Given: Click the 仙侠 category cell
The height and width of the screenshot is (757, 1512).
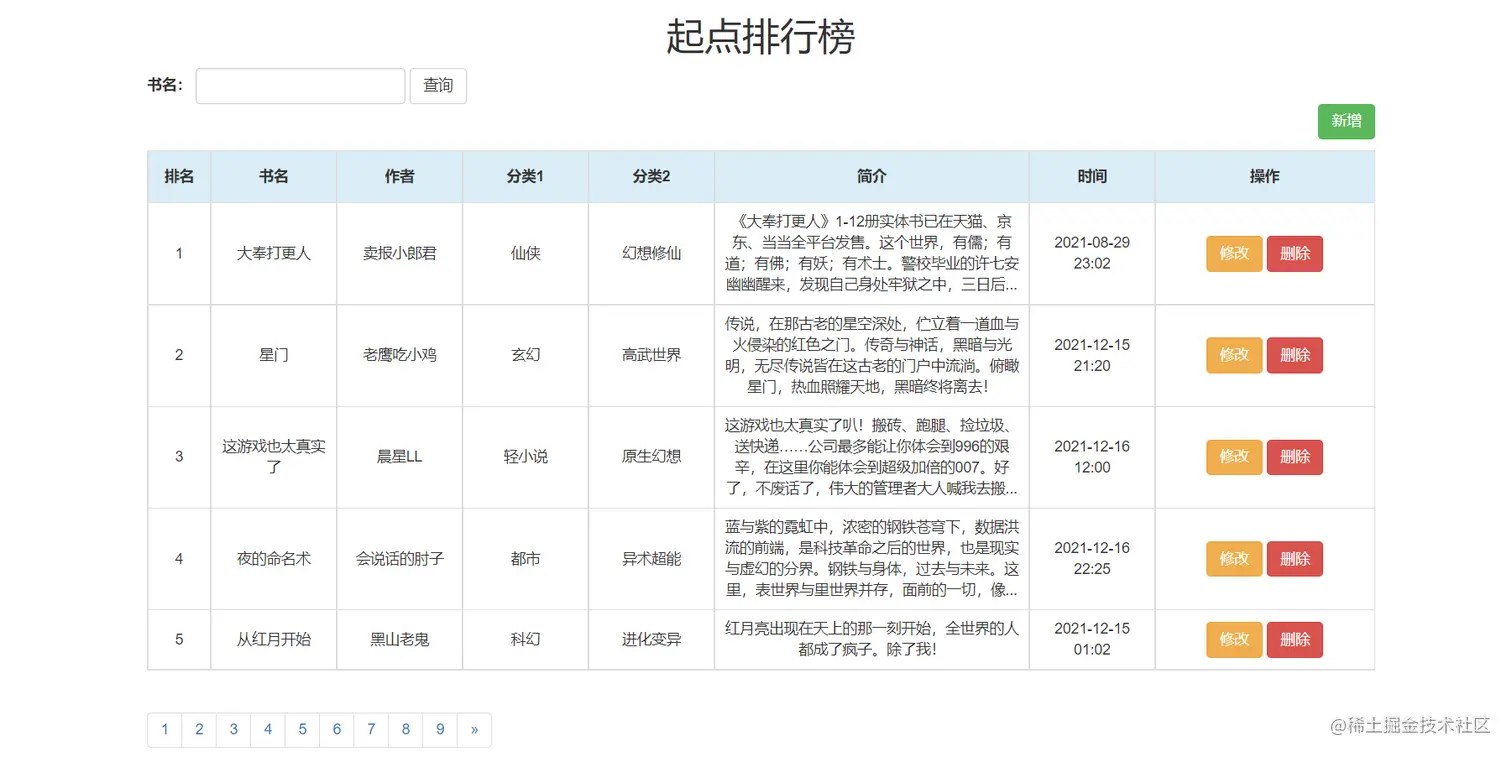Looking at the screenshot, I should click(526, 254).
